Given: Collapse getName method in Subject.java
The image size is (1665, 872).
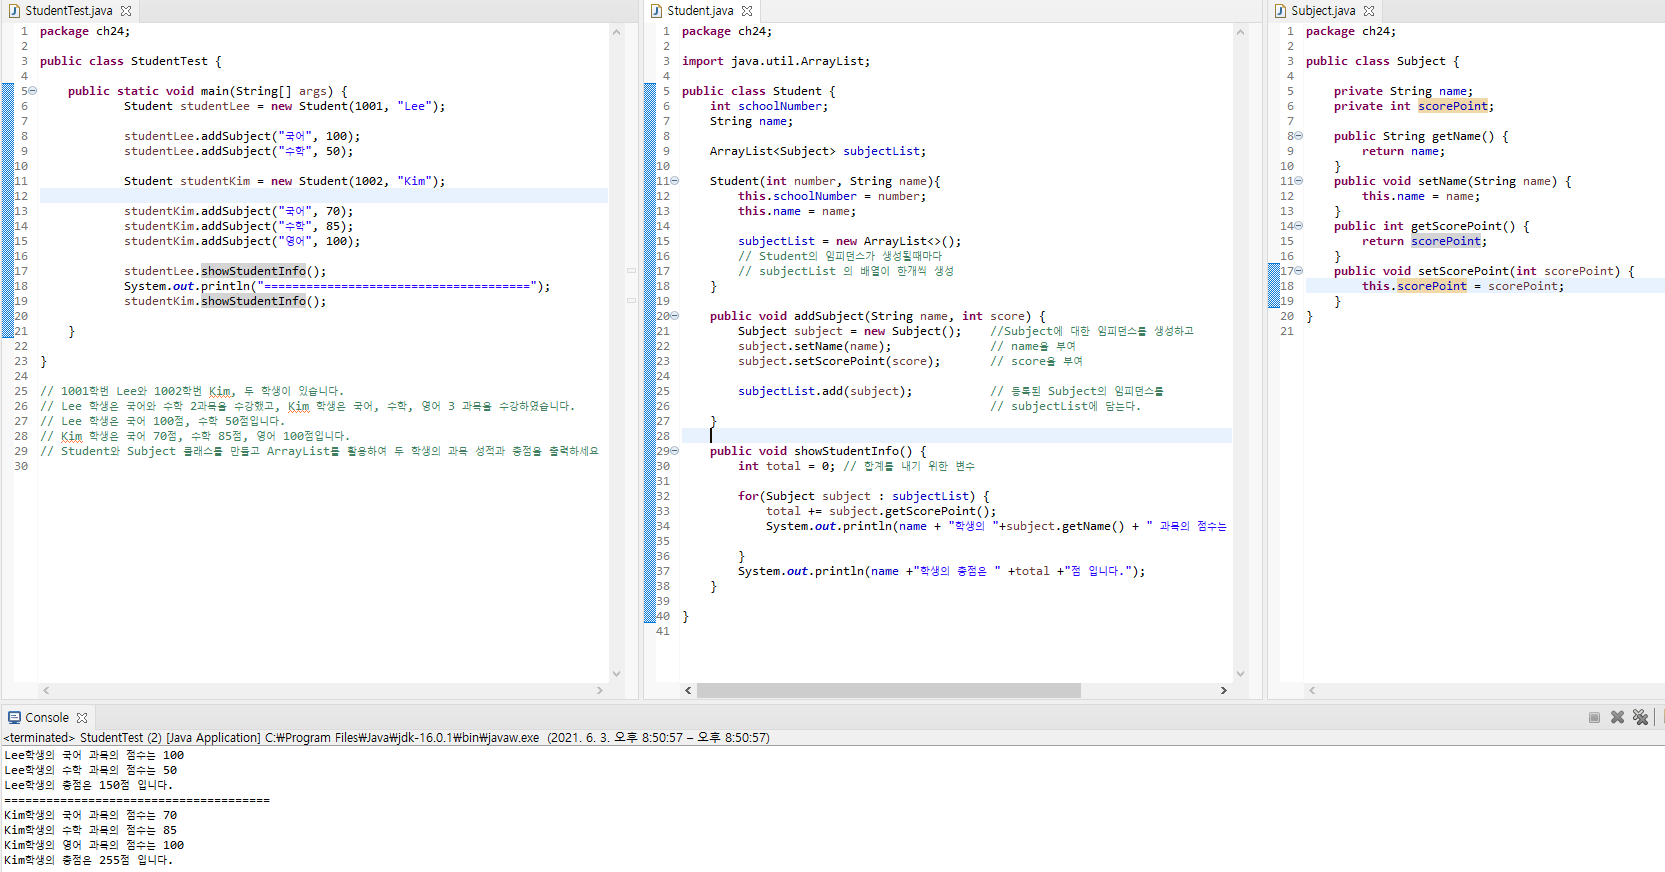Looking at the screenshot, I should coord(1299,136).
